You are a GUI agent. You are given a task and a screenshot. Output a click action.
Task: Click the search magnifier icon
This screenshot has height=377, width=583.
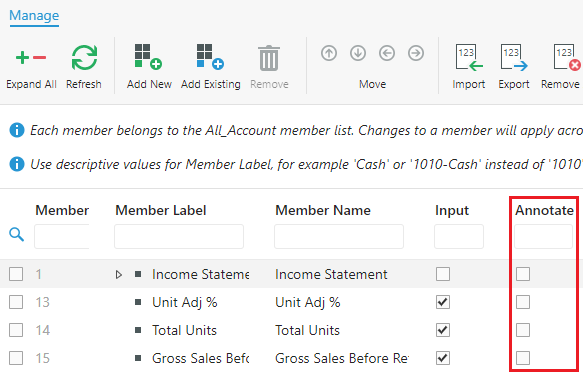16,235
